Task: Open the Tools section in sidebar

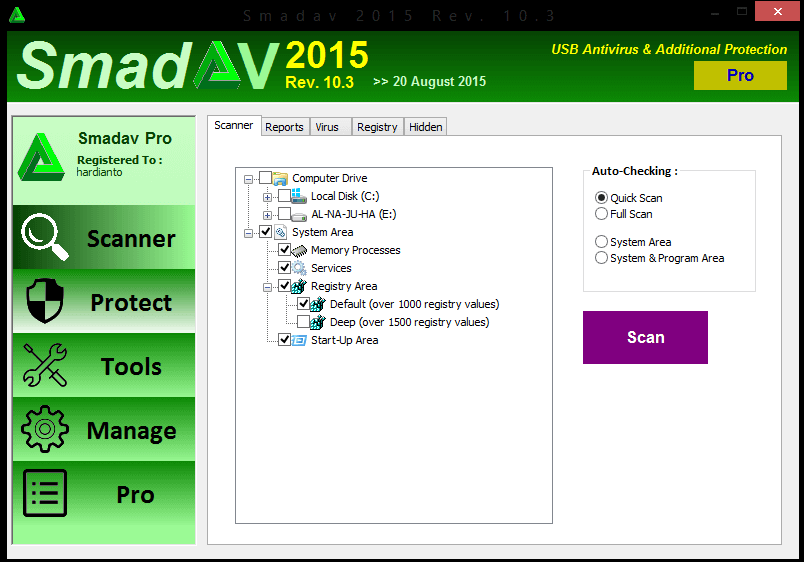Action: (104, 366)
